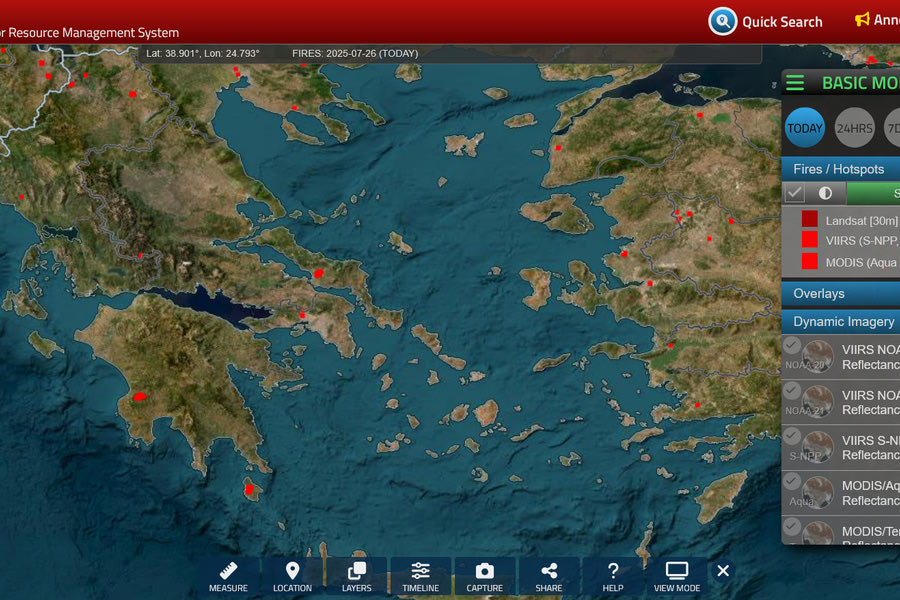This screenshot has width=900, height=600.
Task: Enable the MODIS/Aqua imagery checkmark
Action: click(792, 481)
